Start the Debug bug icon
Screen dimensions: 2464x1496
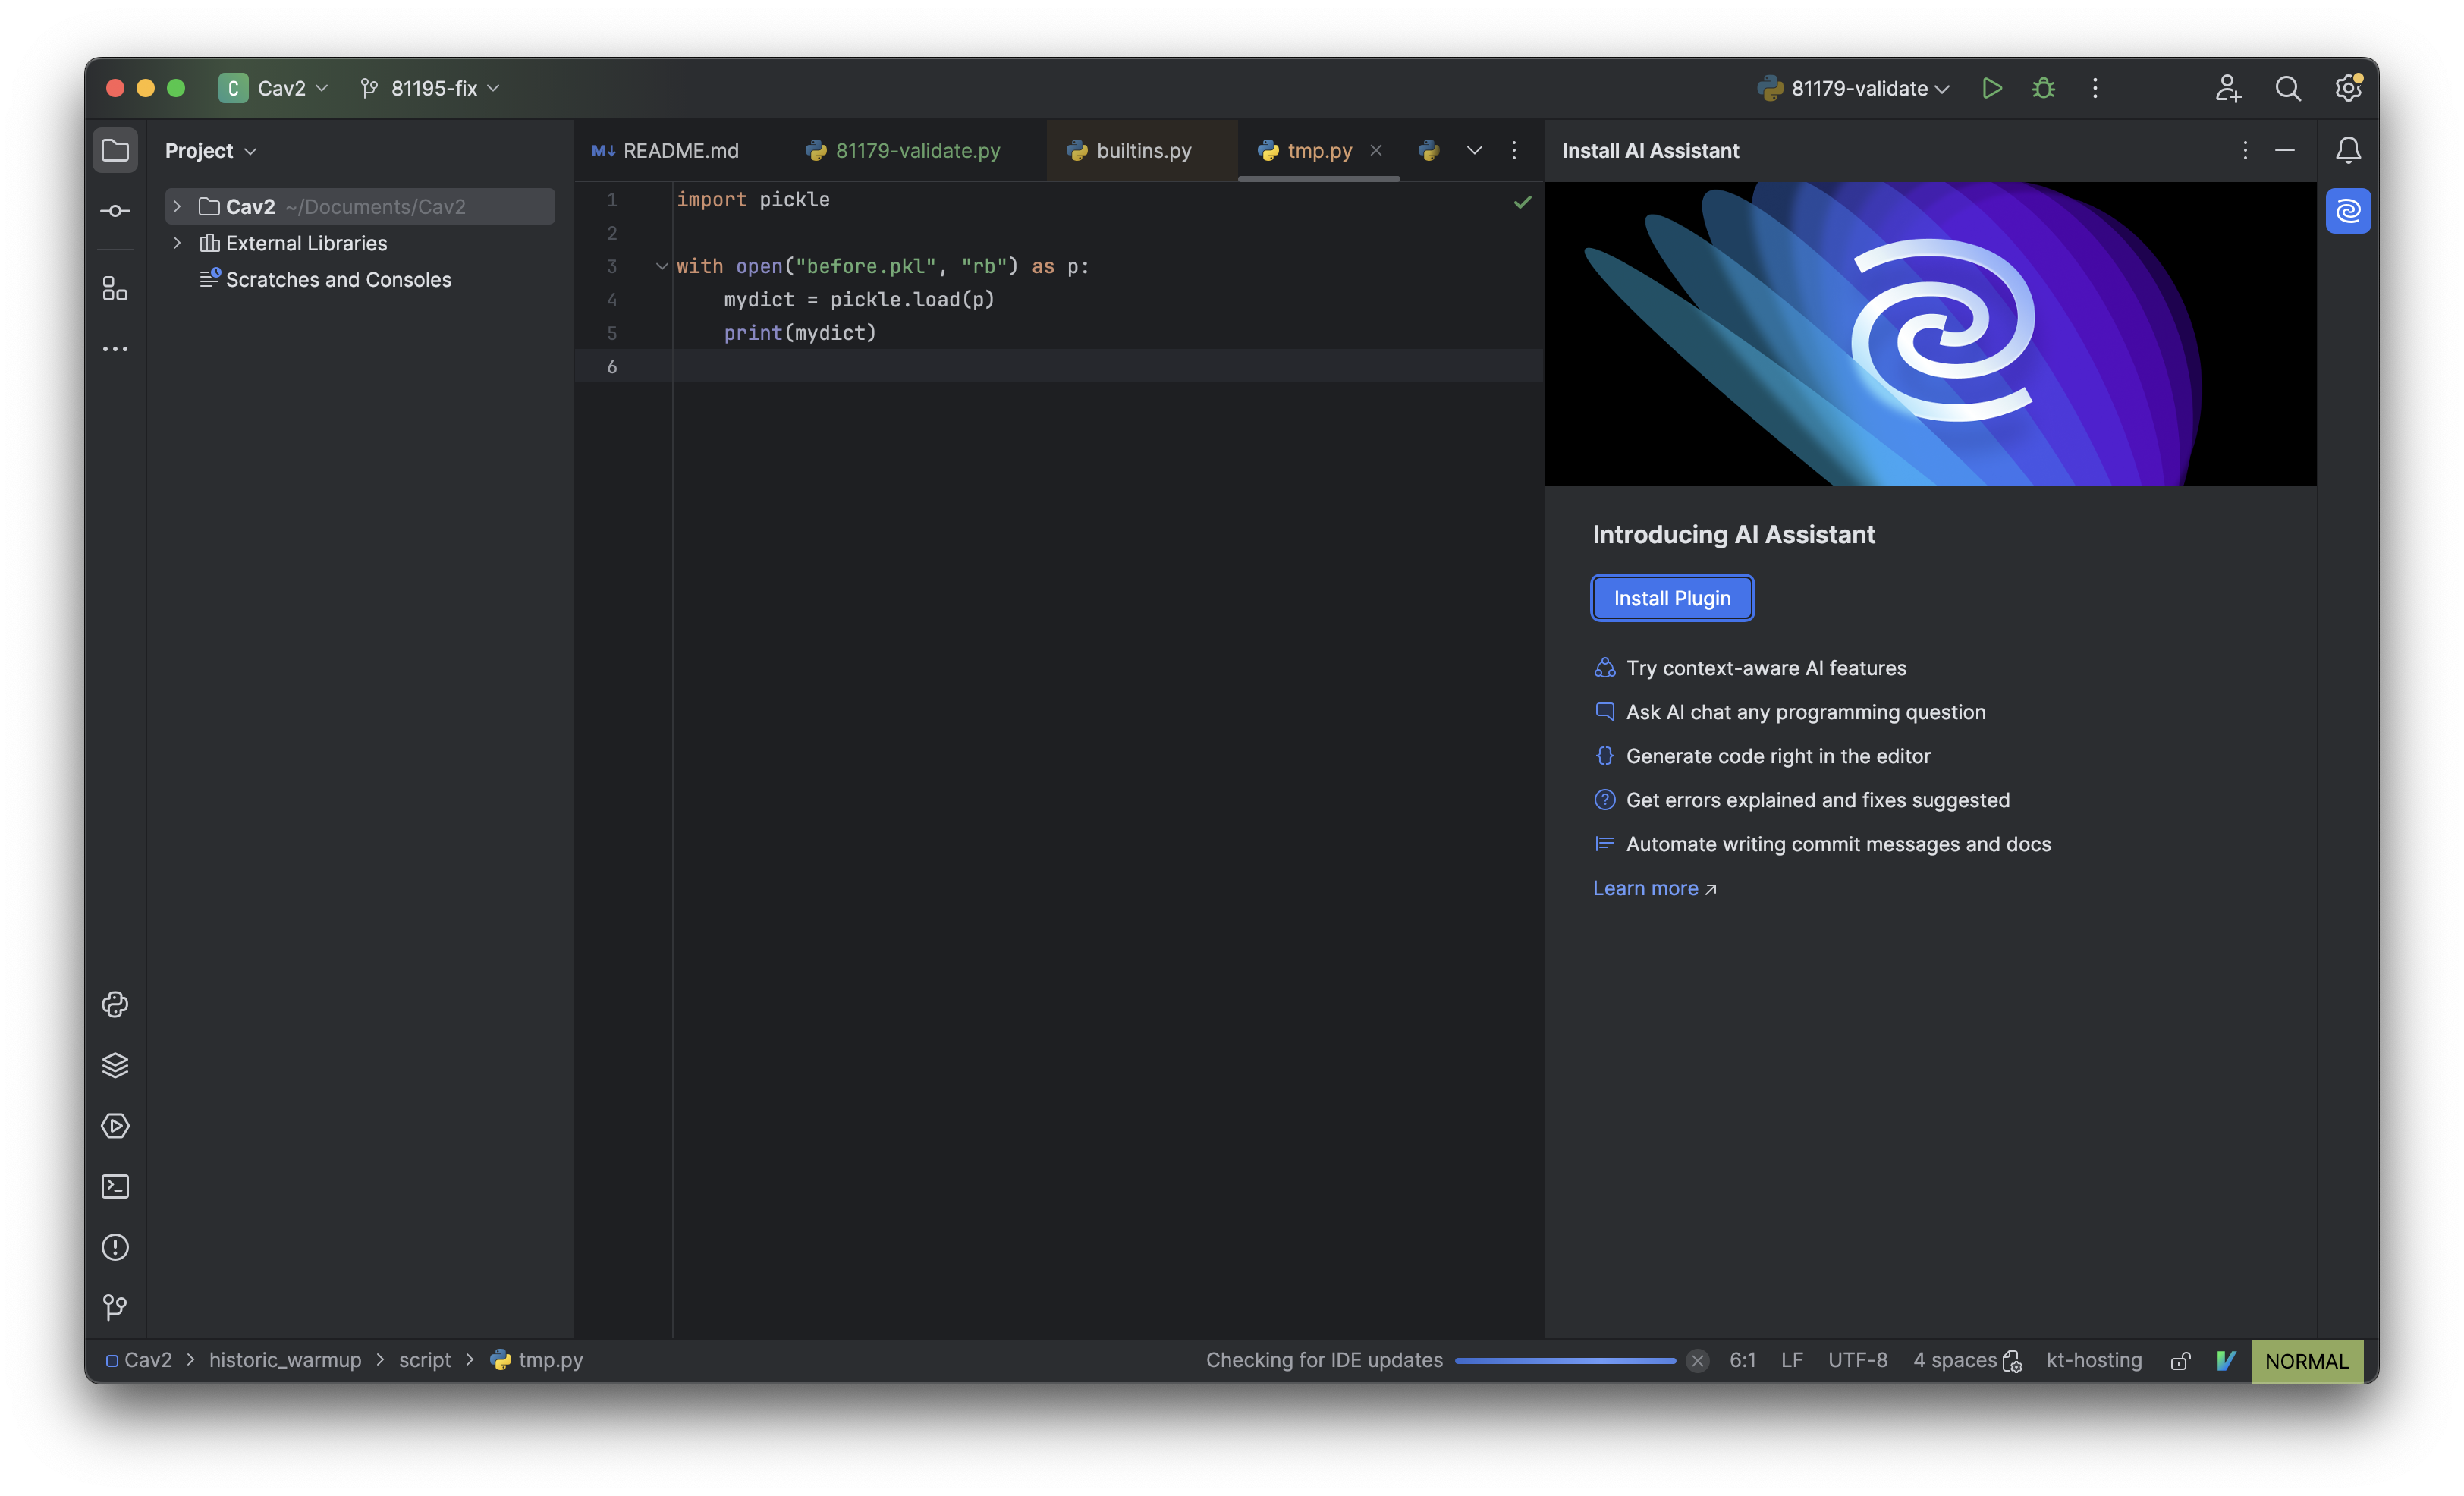click(2043, 88)
